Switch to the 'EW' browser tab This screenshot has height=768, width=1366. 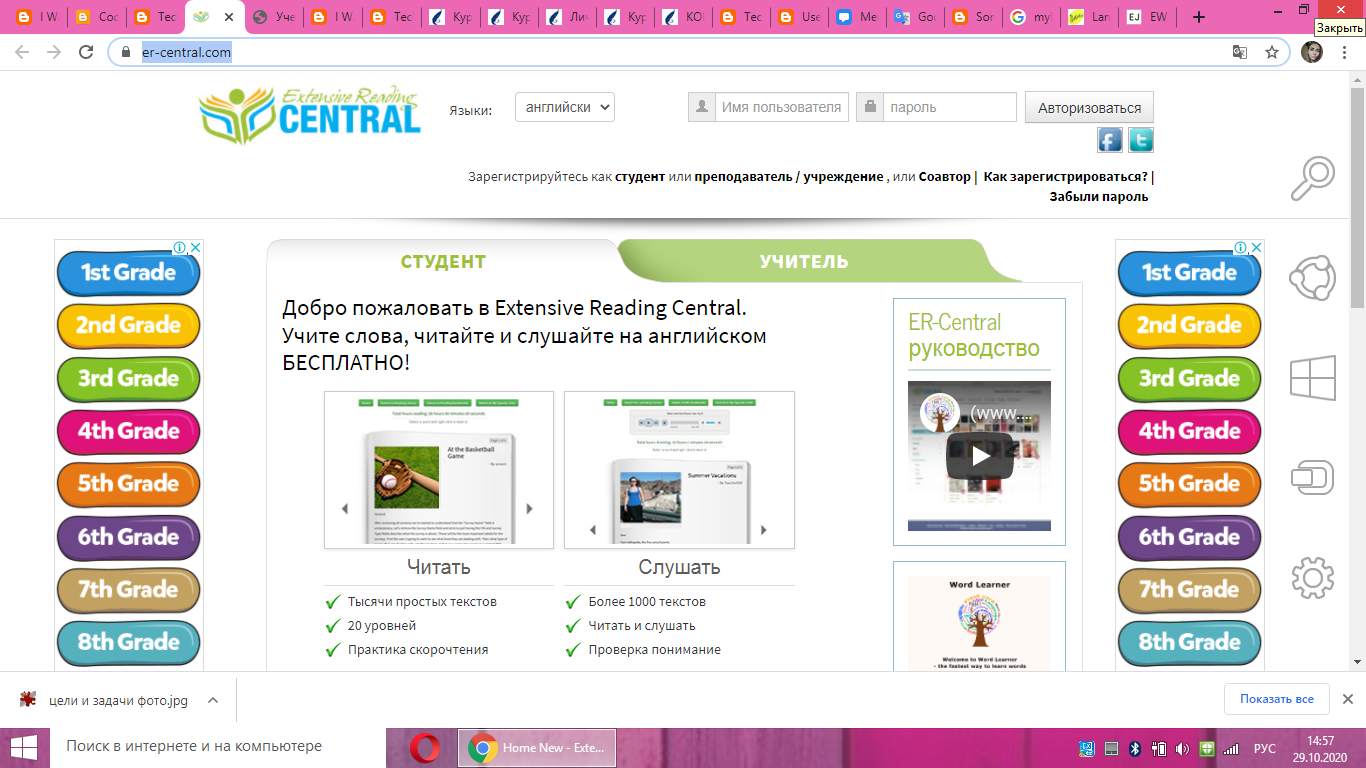[x=1147, y=17]
